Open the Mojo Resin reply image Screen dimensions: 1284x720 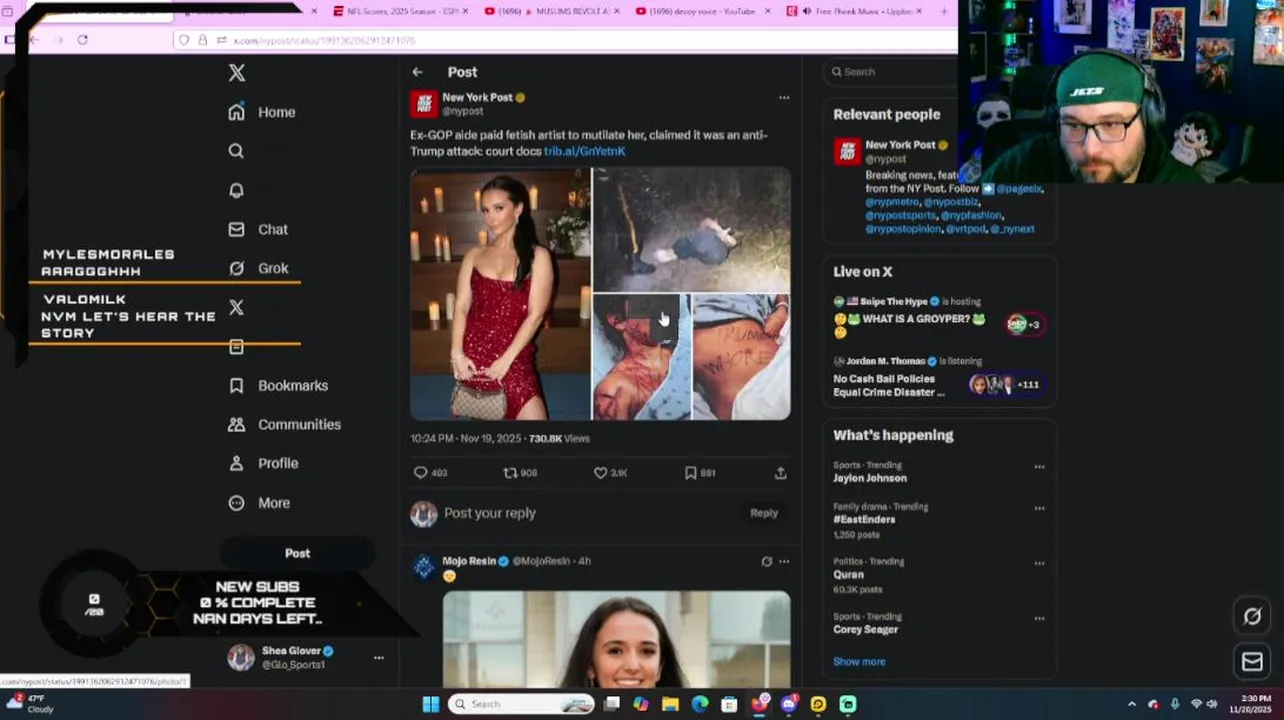[616, 640]
